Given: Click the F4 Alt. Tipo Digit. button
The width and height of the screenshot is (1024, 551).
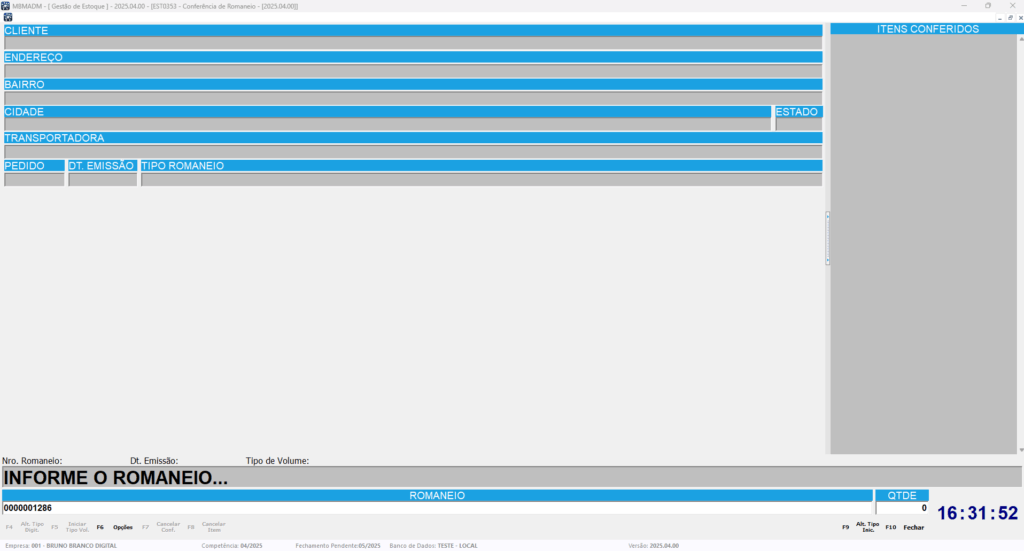Looking at the screenshot, I should (25, 527).
